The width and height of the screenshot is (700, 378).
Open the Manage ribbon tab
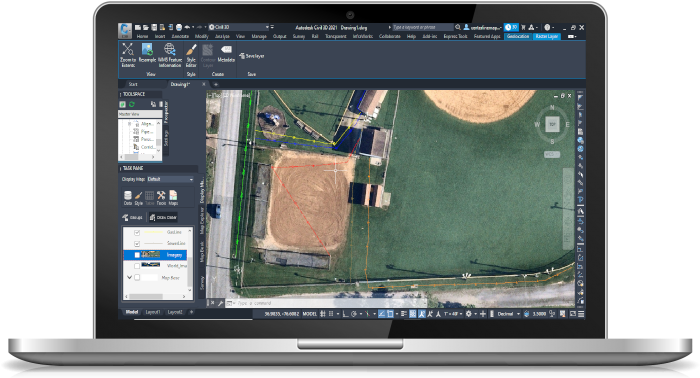click(259, 36)
